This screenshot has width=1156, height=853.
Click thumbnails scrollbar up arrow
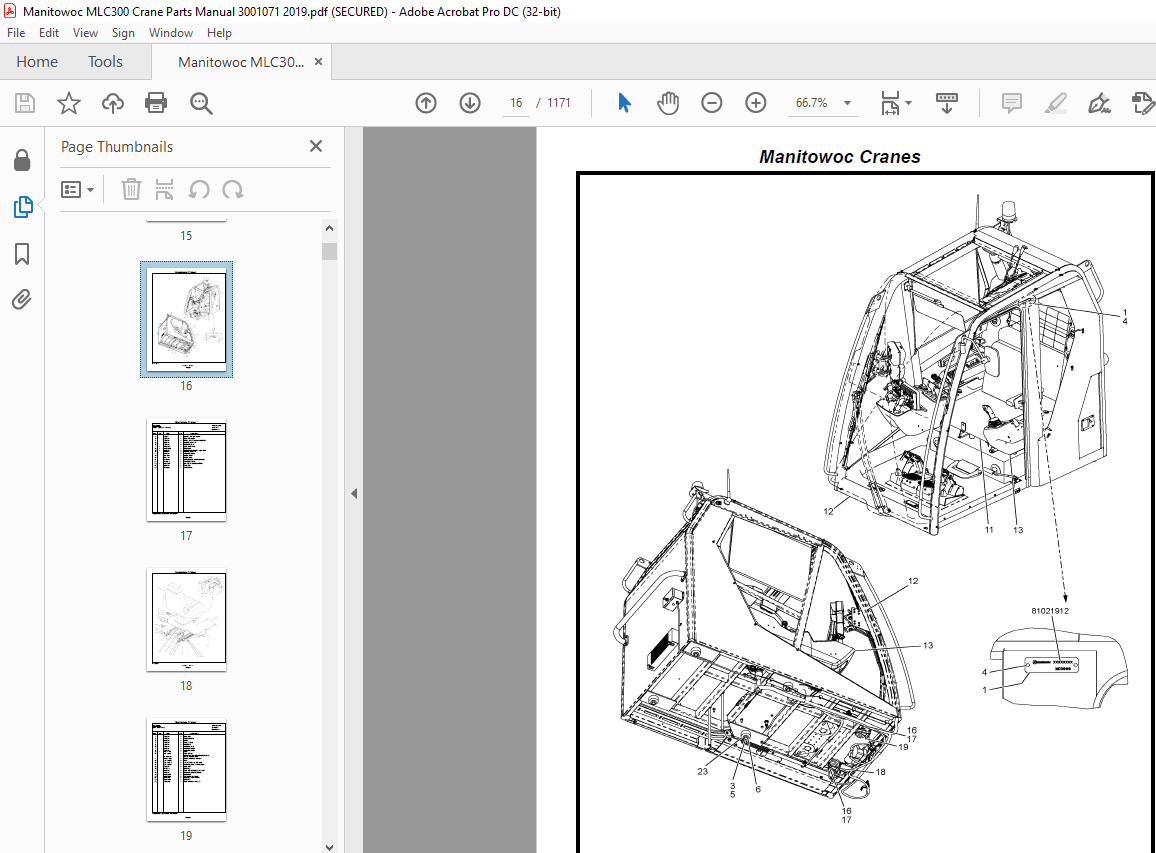pyautogui.click(x=330, y=229)
